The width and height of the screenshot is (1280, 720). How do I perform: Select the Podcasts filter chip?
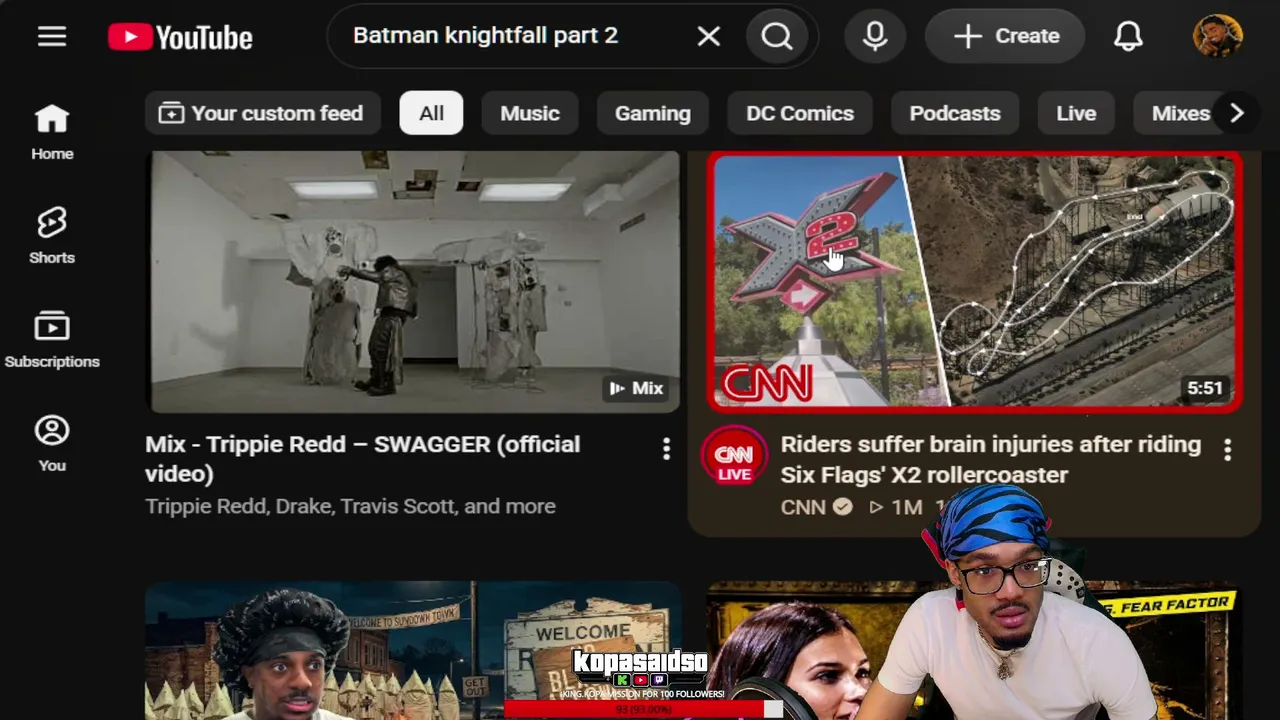[x=955, y=113]
